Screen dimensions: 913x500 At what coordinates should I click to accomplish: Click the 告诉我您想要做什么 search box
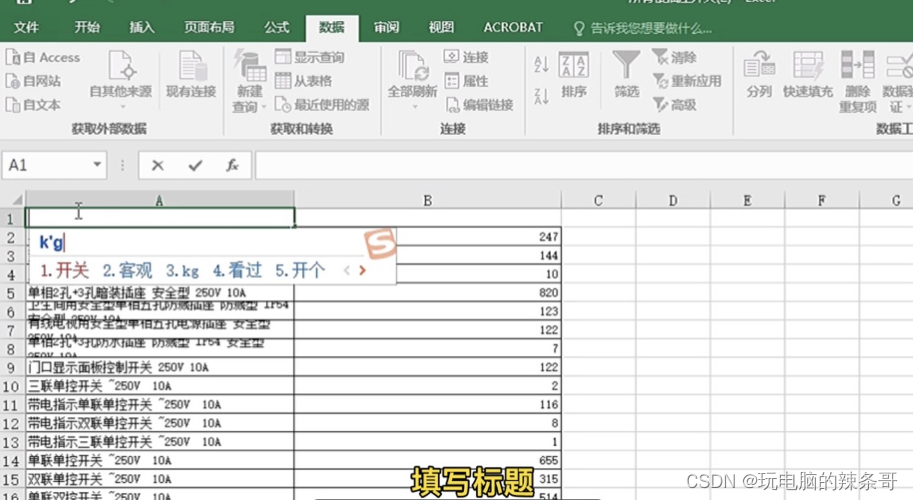point(643,28)
